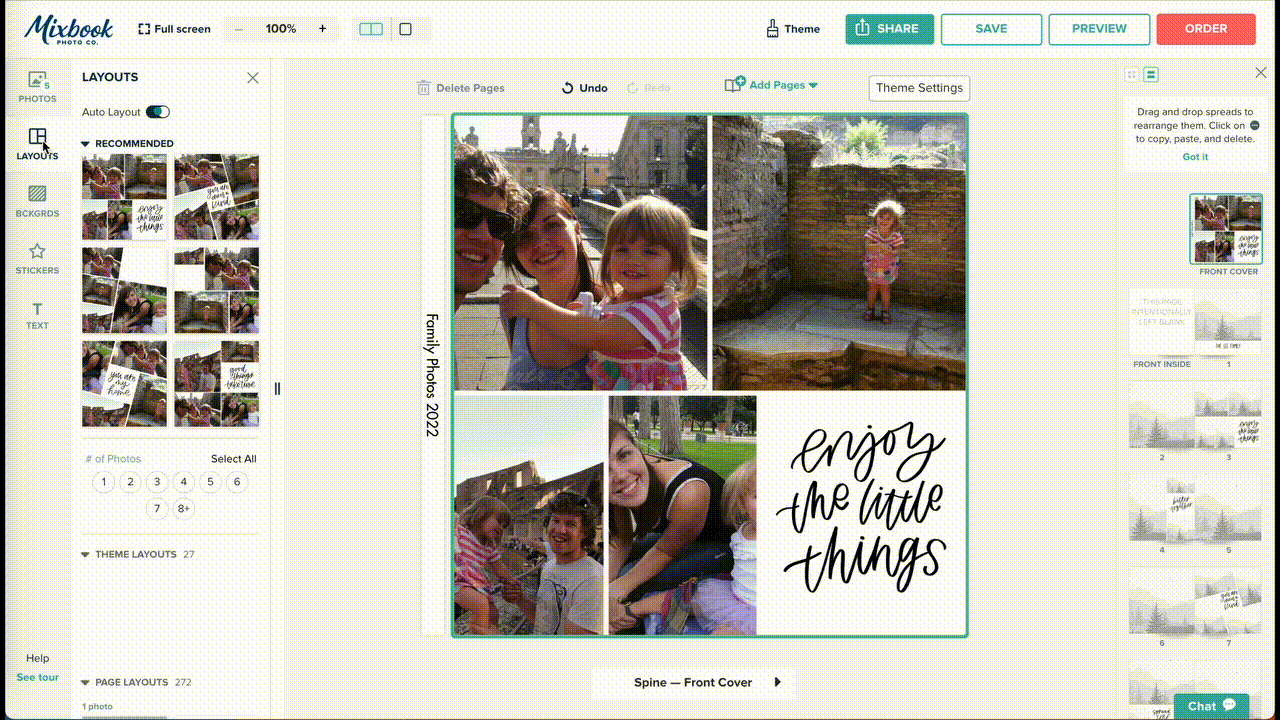This screenshot has height=720, width=1280.
Task: Switch to two-page spread view
Action: (x=369, y=29)
